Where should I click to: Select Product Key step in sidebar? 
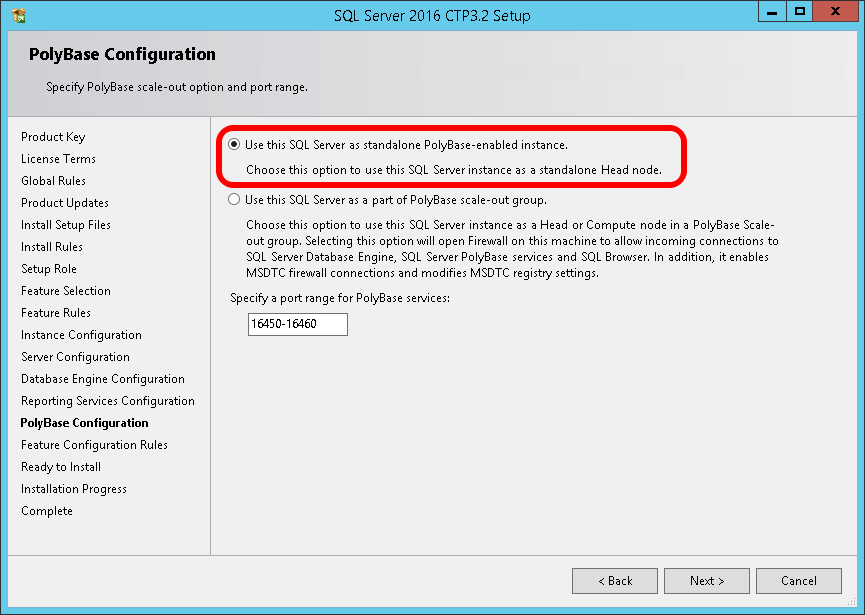53,137
